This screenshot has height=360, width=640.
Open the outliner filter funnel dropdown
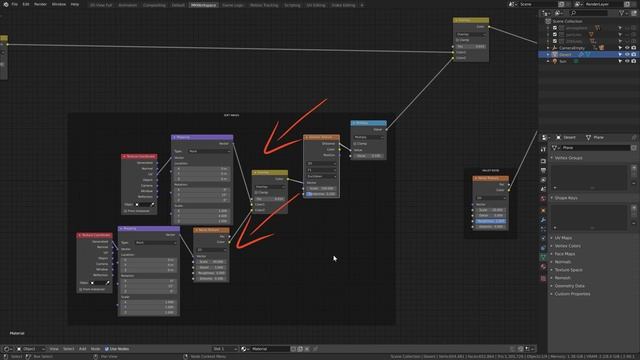point(623,13)
